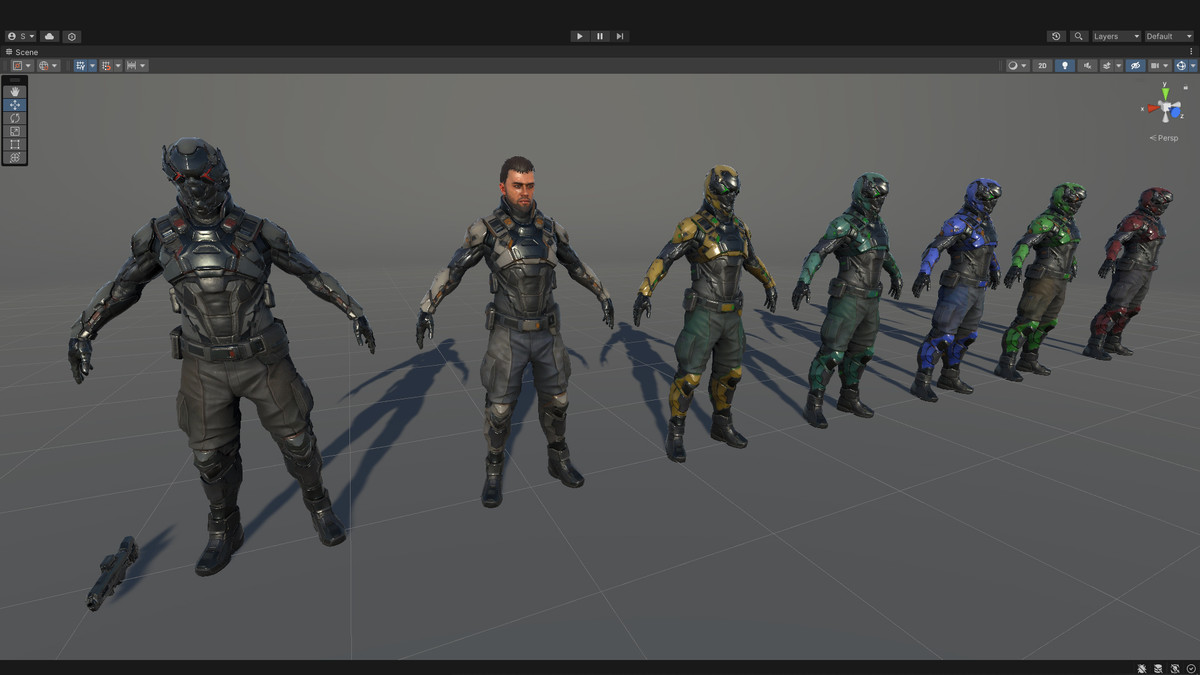Toggle 2D view mode
1200x675 pixels.
[1042, 65]
